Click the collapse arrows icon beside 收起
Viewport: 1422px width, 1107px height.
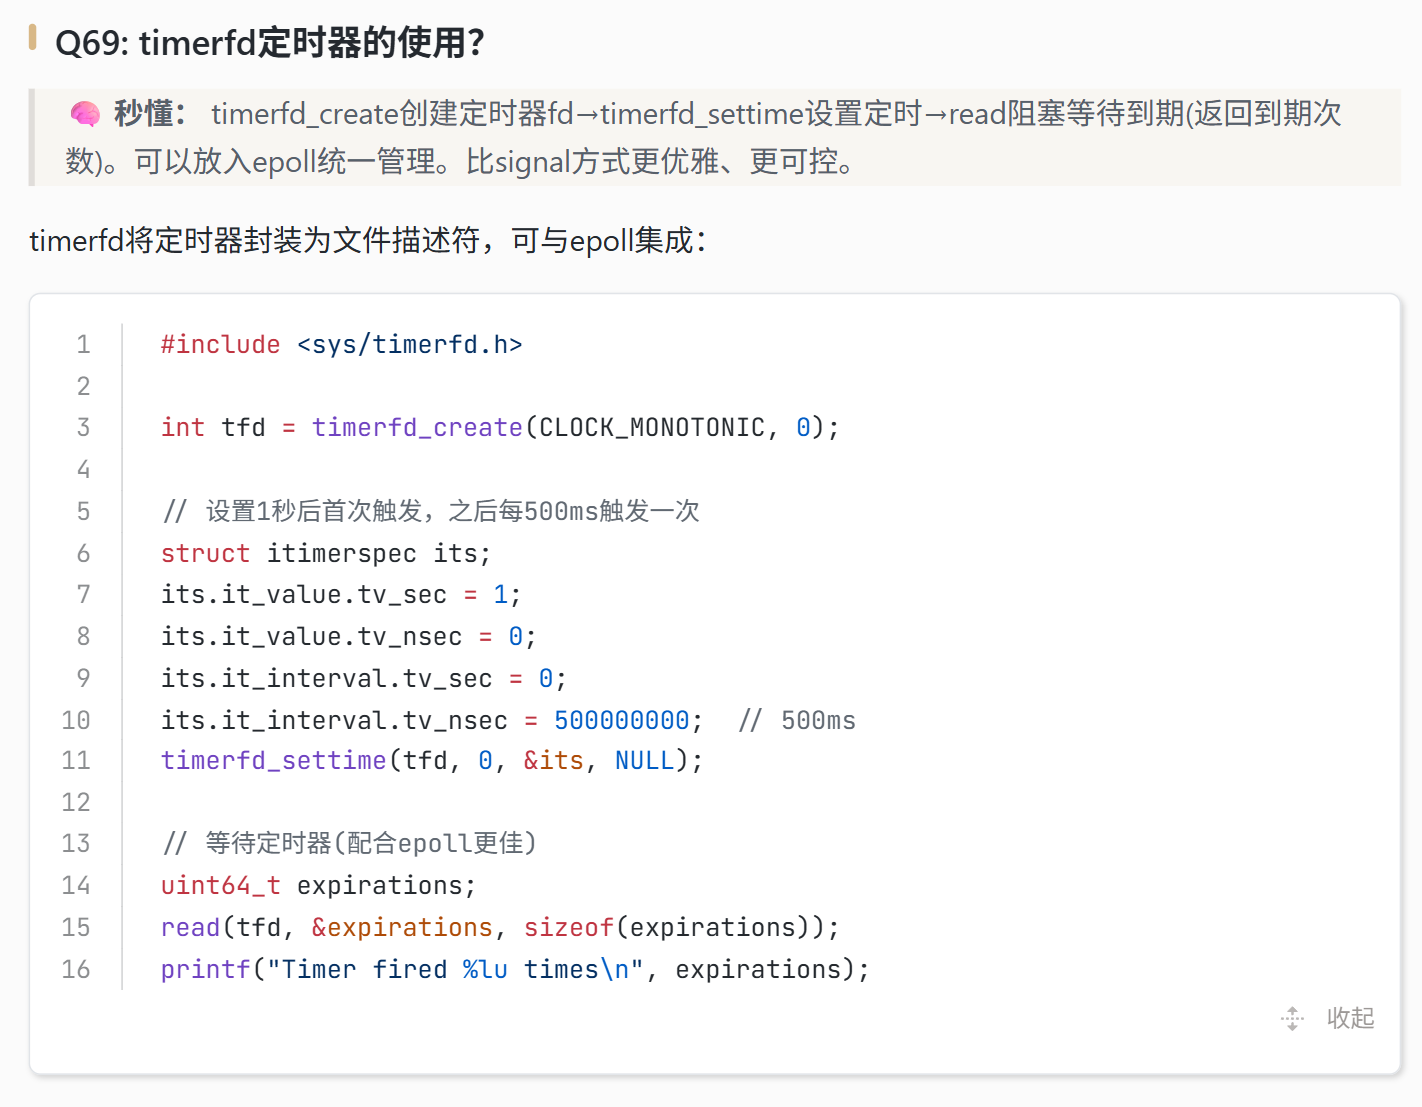[x=1292, y=1018]
